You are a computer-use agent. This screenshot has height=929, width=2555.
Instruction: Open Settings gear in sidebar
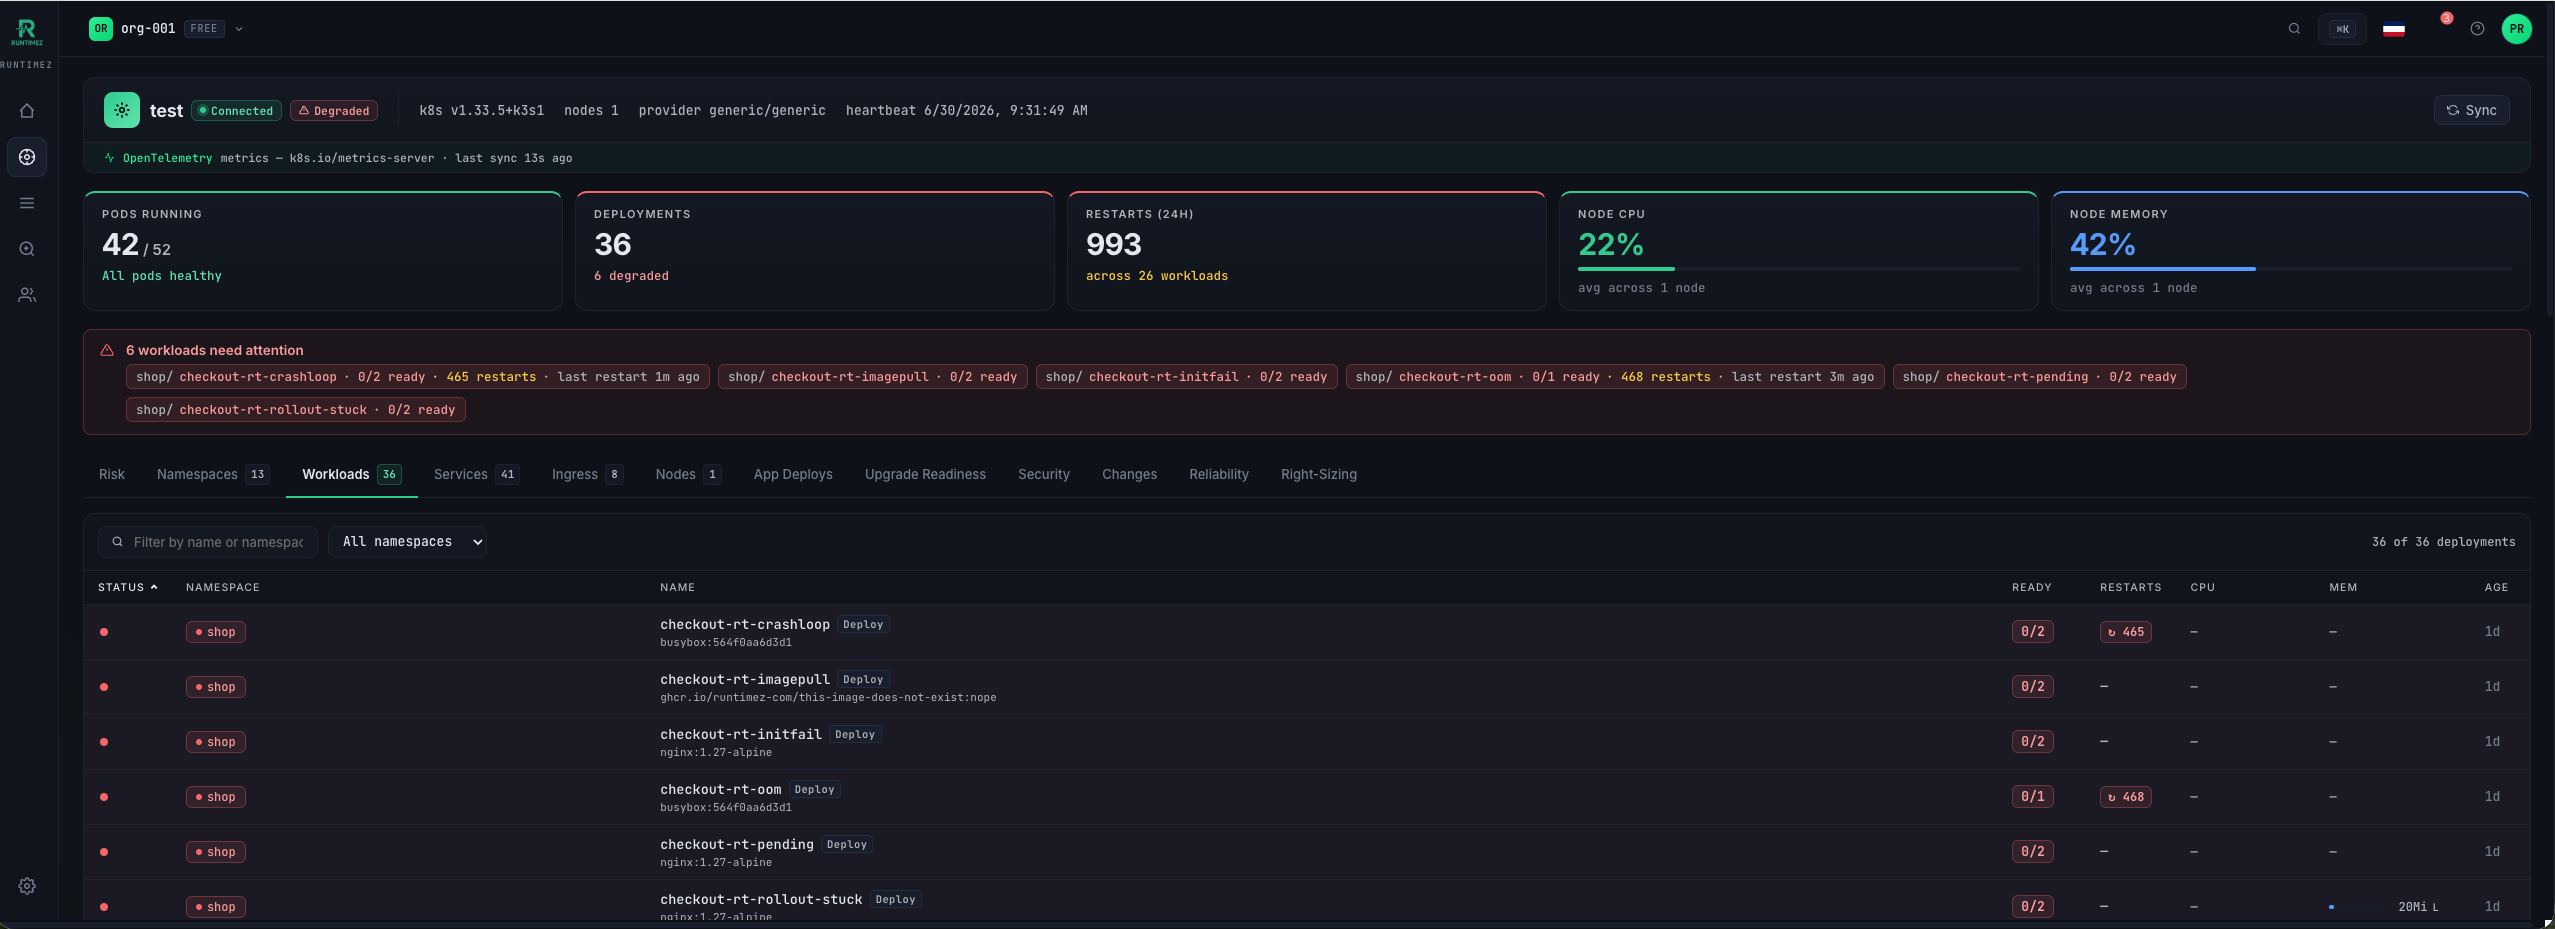point(27,886)
